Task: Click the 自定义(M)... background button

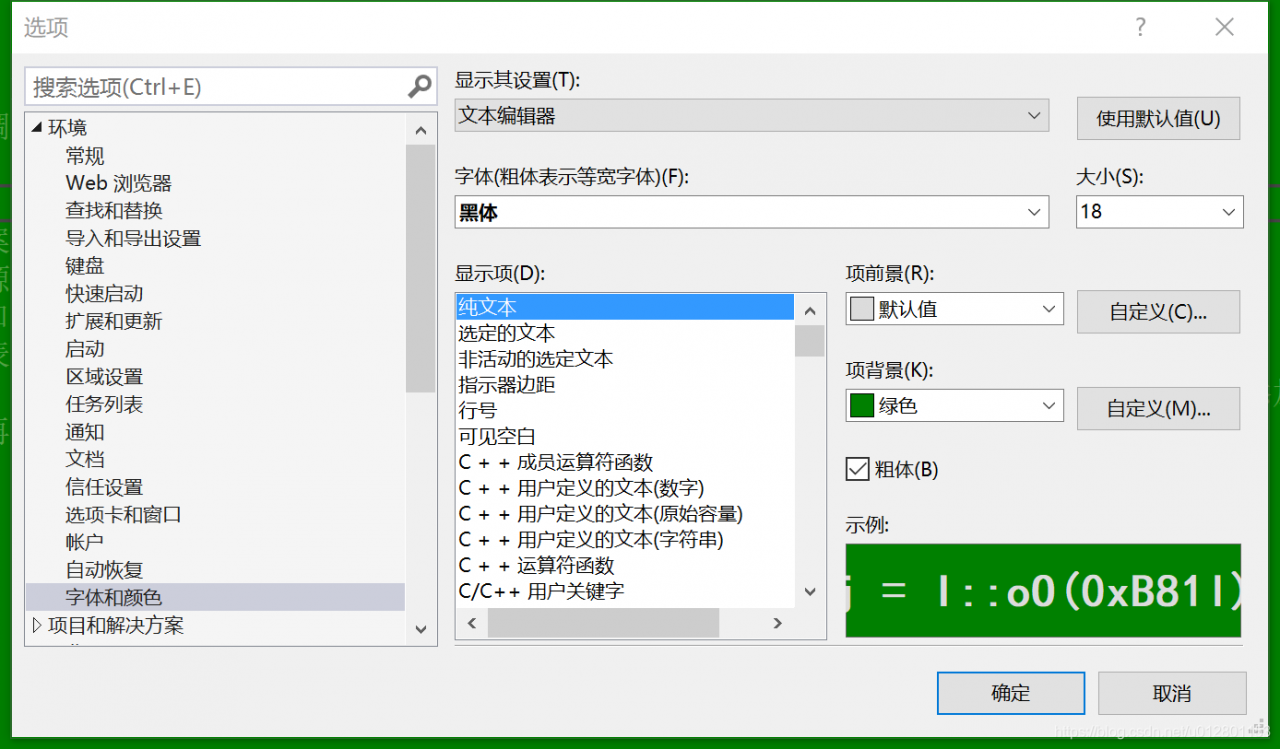Action: [x=1158, y=409]
